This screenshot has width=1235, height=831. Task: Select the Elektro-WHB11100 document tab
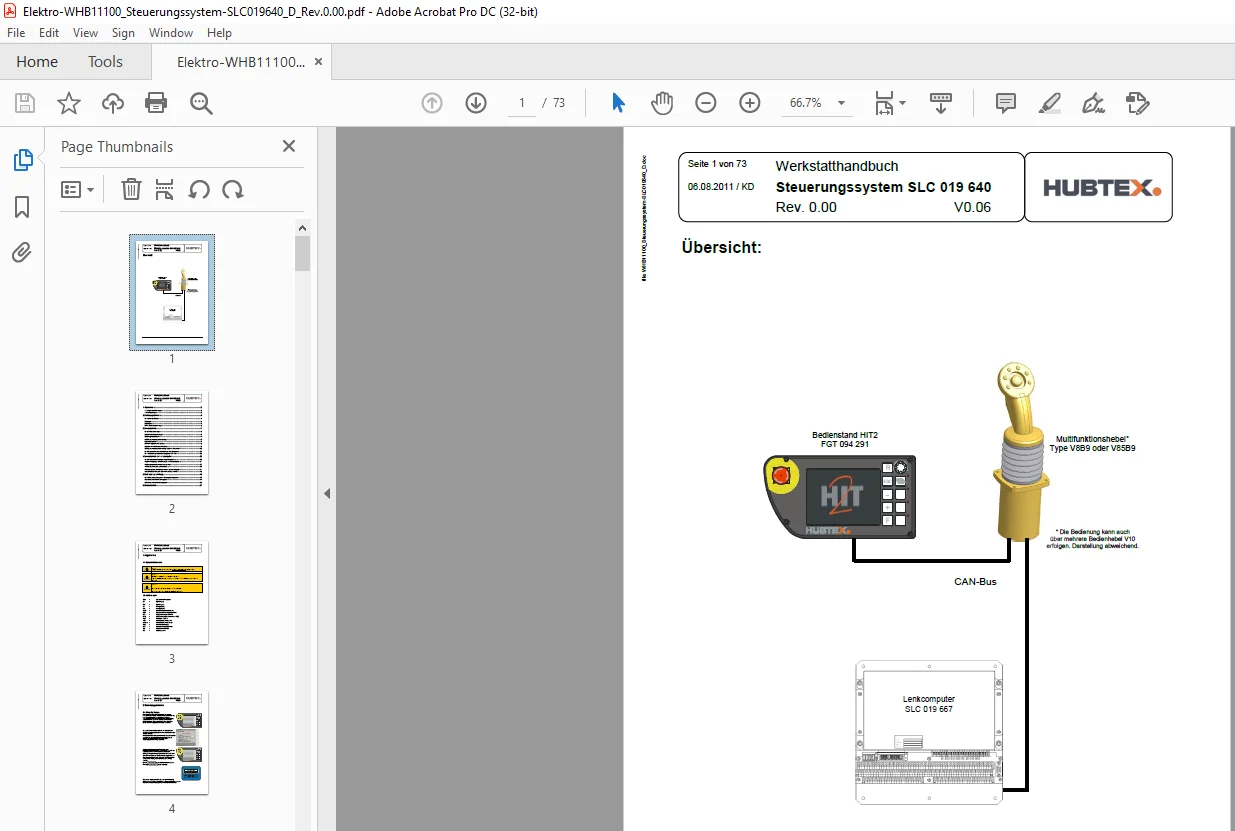[x=241, y=62]
